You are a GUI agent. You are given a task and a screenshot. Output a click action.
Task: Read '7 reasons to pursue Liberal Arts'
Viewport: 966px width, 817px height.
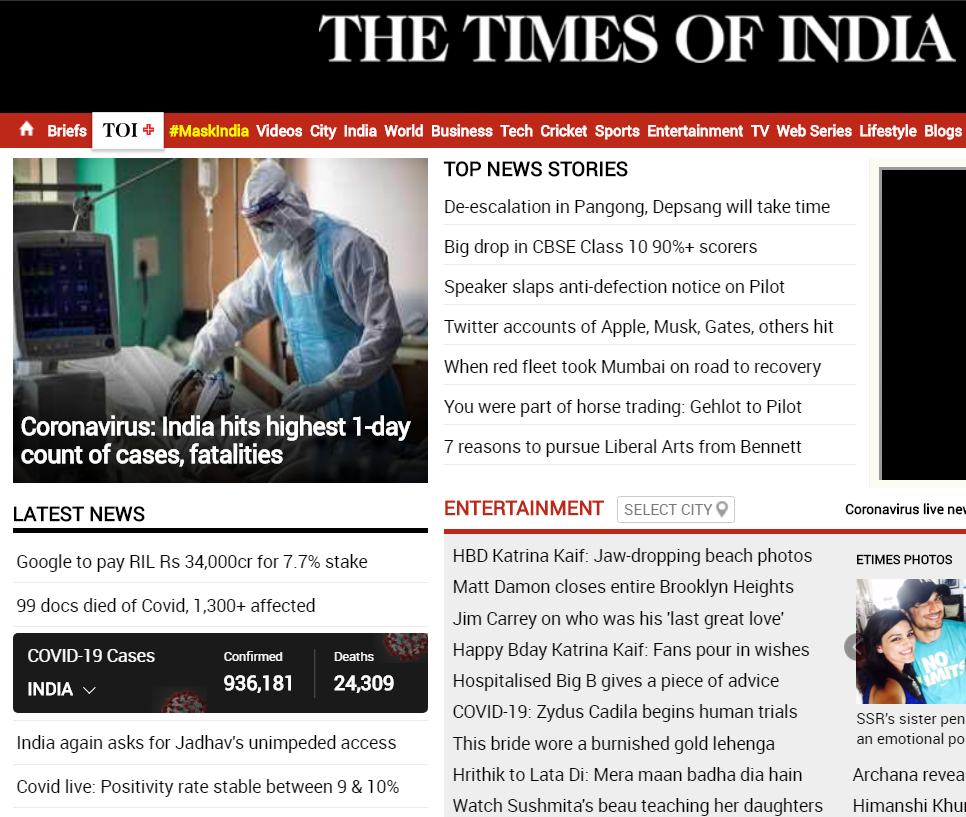[622, 447]
